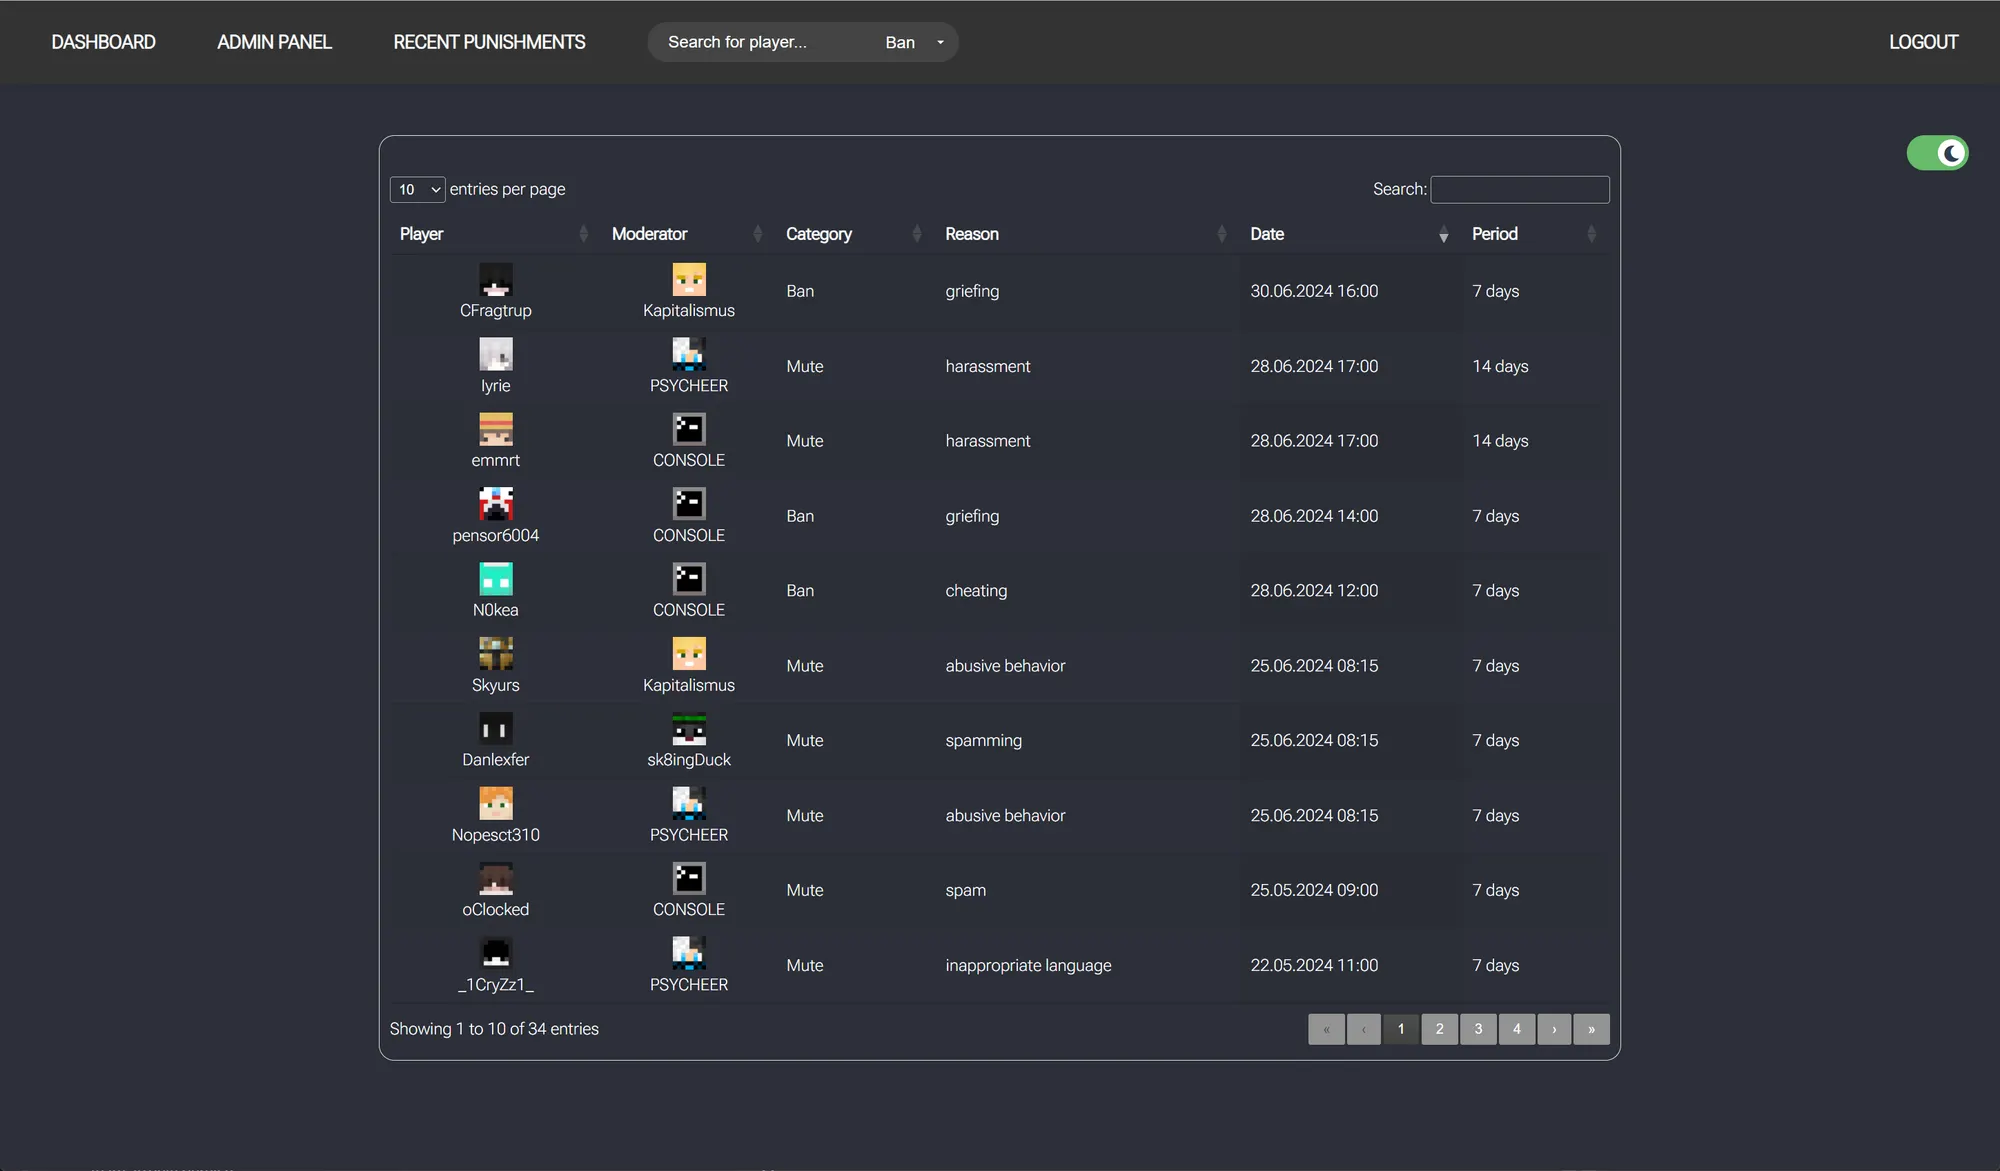
Task: Open the entries per page dropdown
Action: pos(417,189)
